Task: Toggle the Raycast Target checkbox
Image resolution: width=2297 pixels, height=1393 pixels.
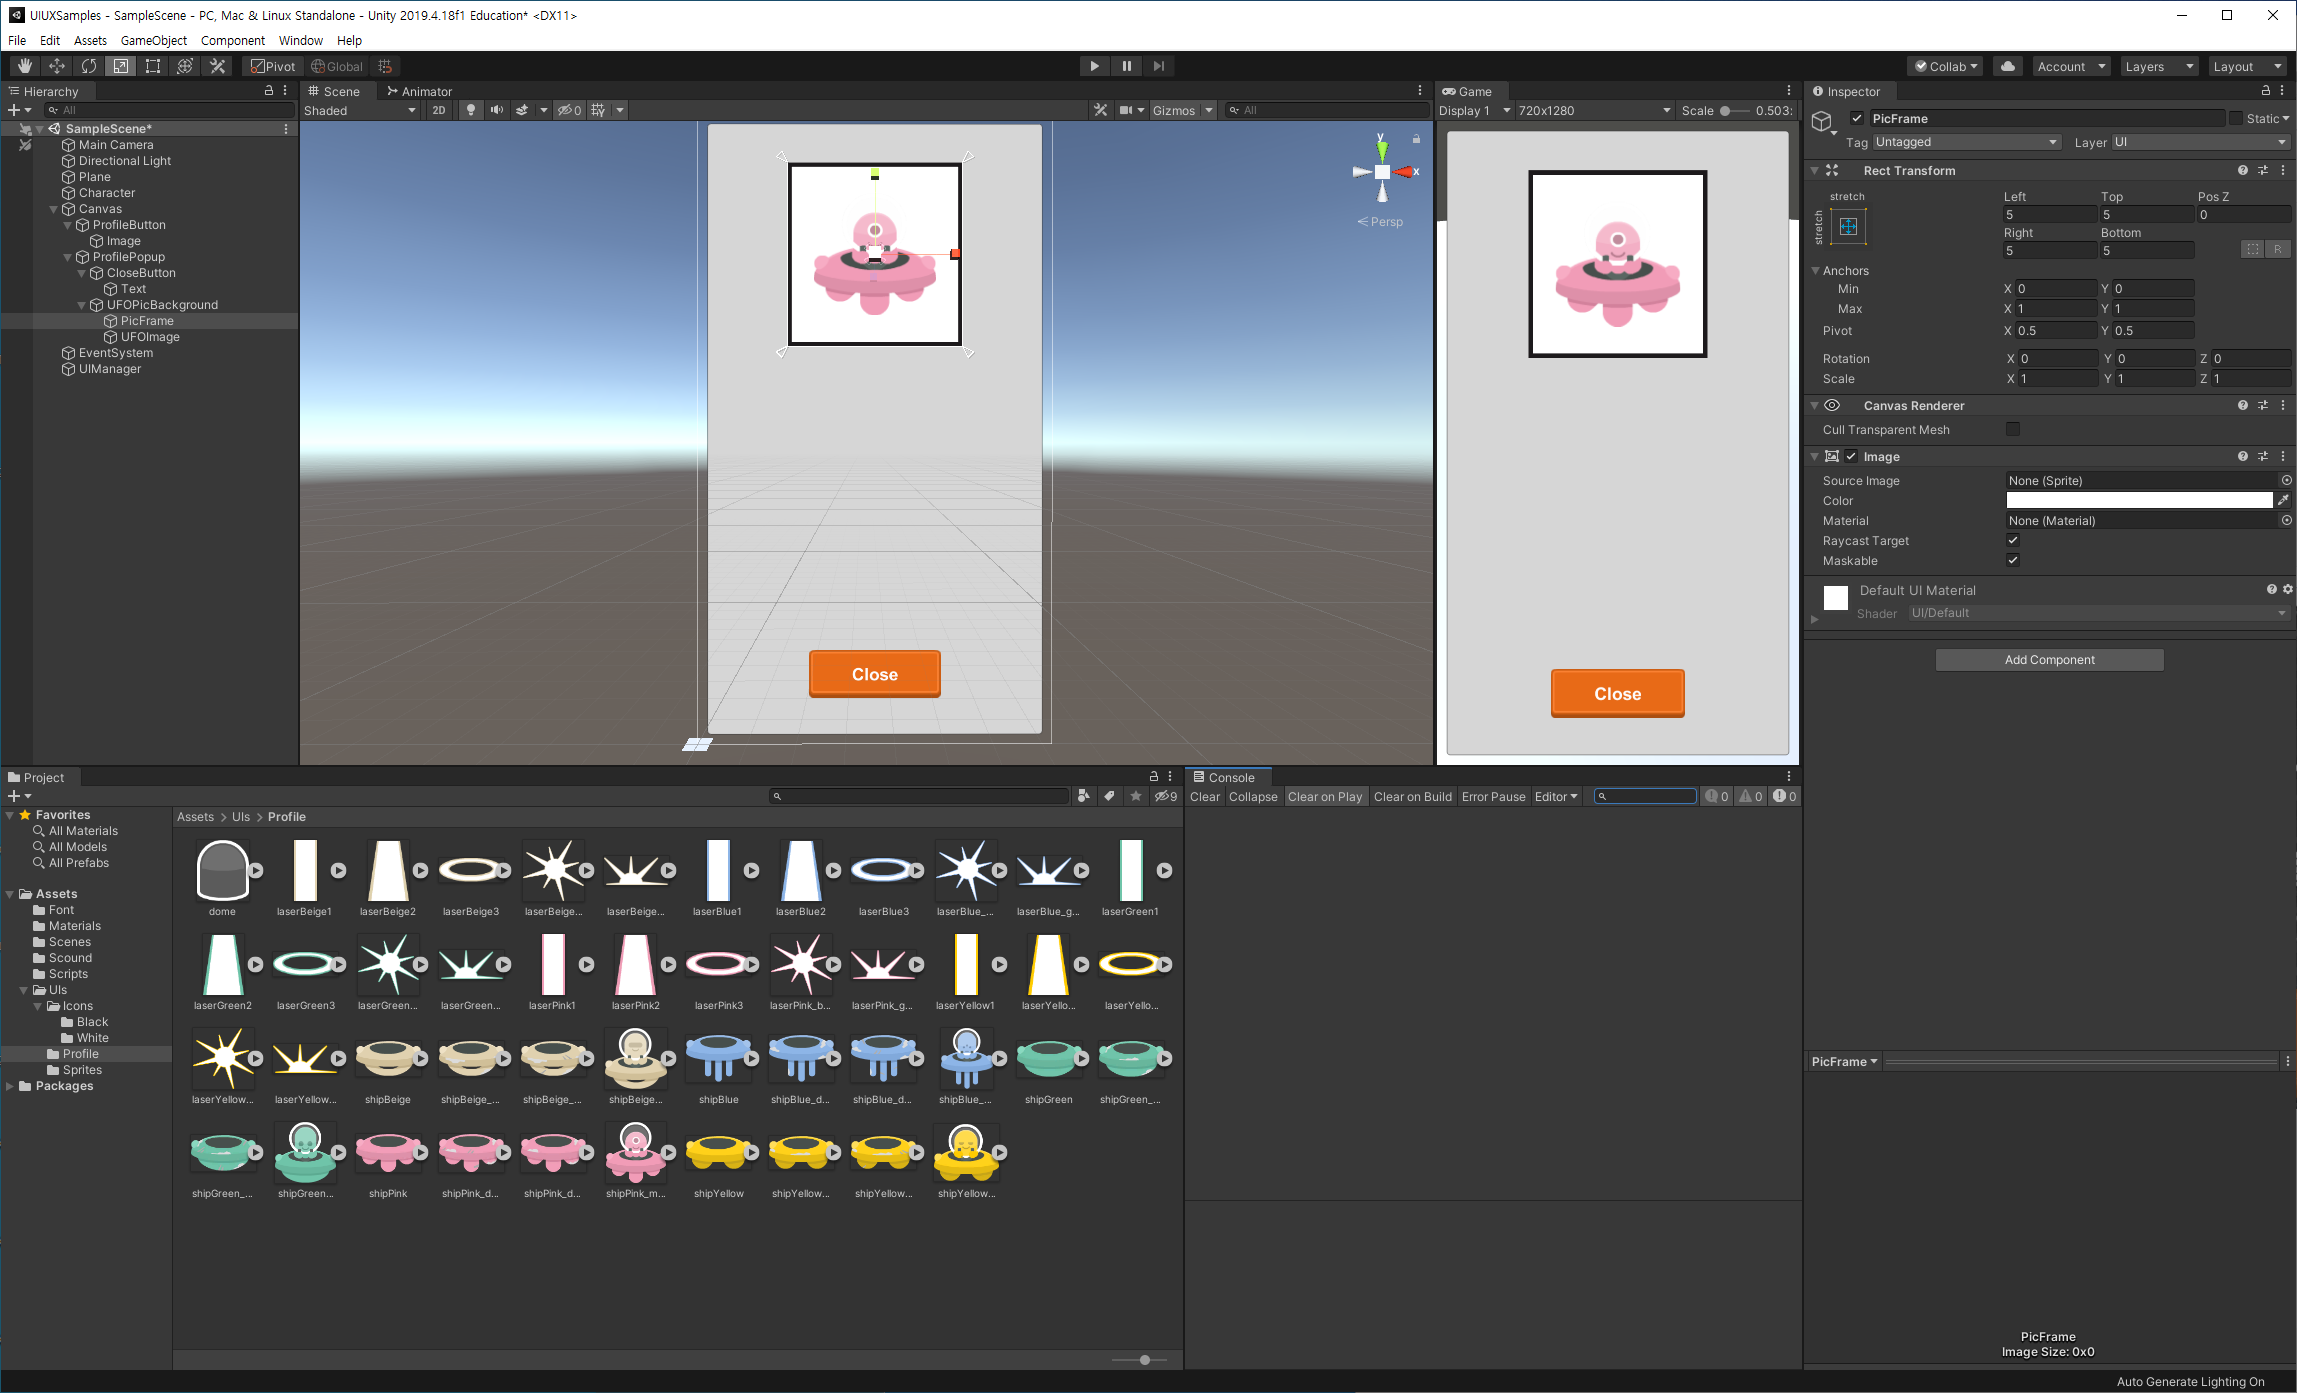Action: click(x=2013, y=541)
